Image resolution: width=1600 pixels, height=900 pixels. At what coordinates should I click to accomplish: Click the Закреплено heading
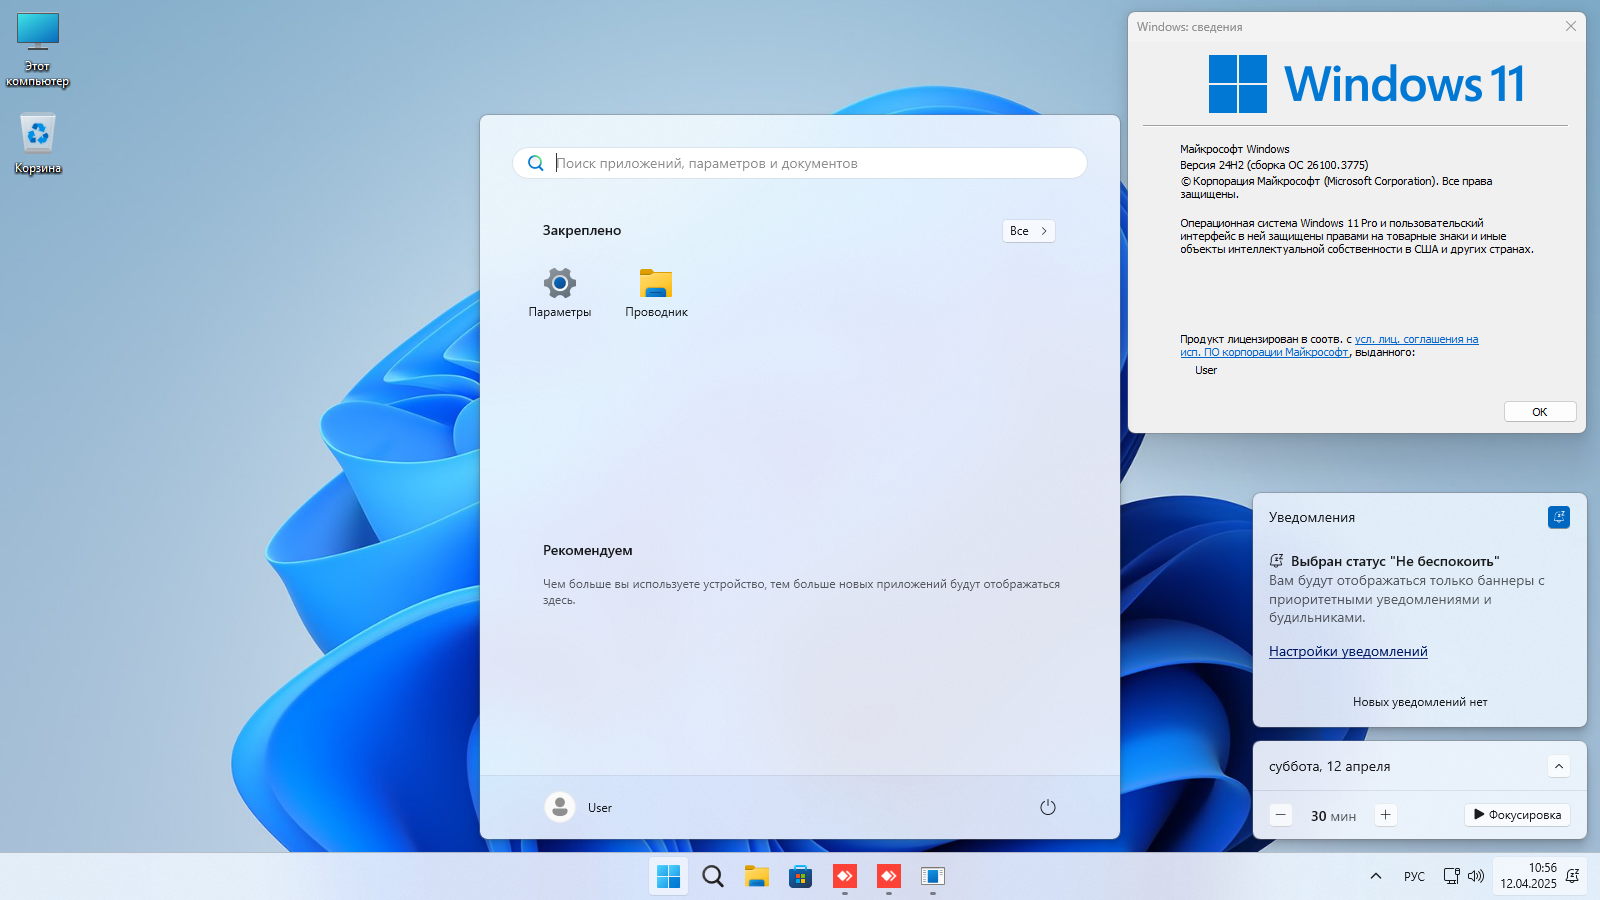(582, 230)
